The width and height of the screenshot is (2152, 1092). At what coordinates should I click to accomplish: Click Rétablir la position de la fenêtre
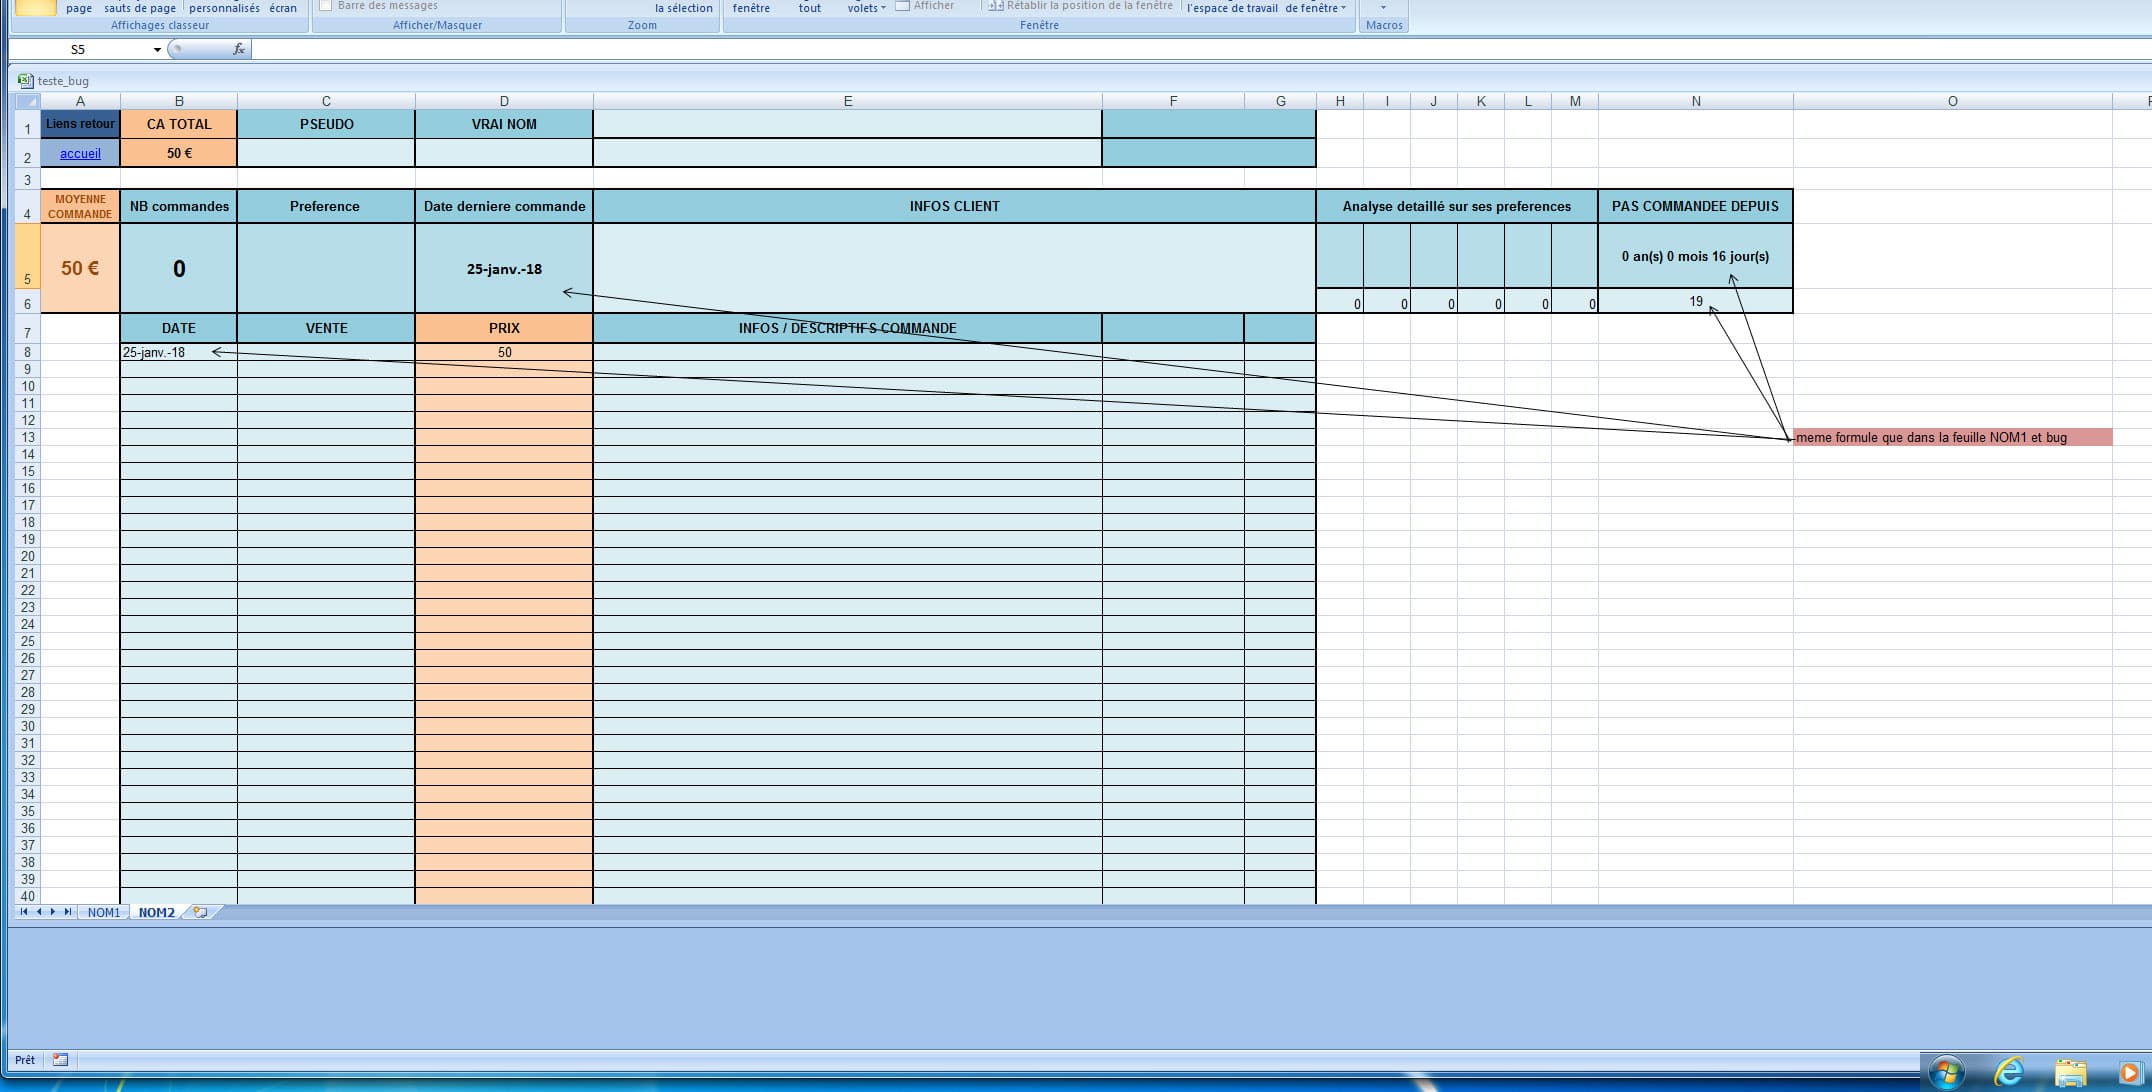point(1080,6)
